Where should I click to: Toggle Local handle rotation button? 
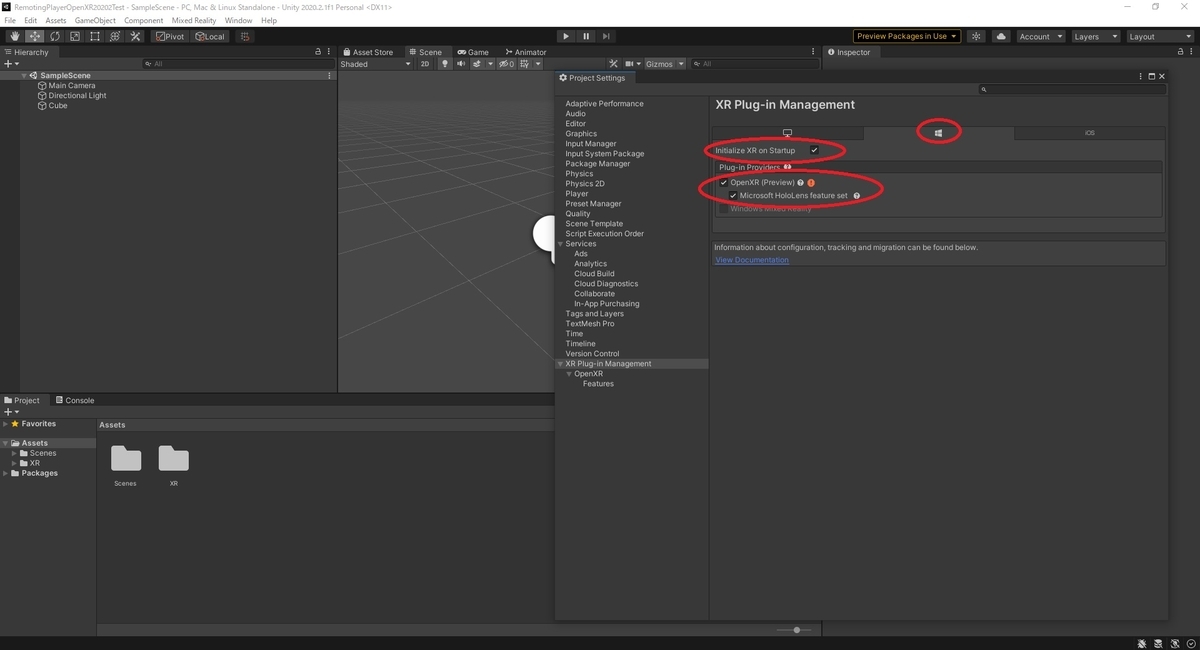pyautogui.click(x=210, y=36)
